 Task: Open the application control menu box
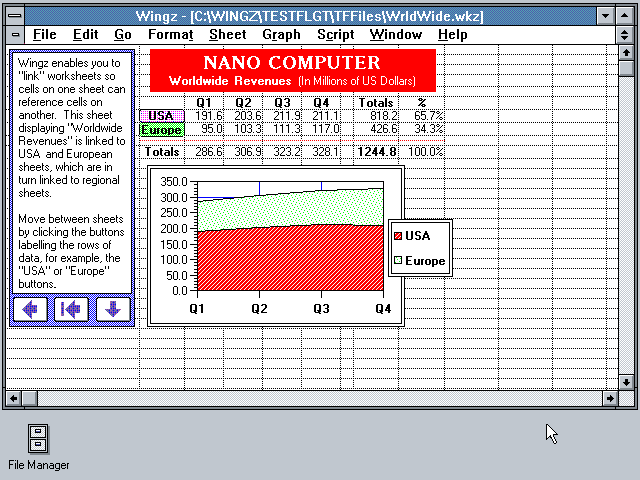tap(15, 16)
